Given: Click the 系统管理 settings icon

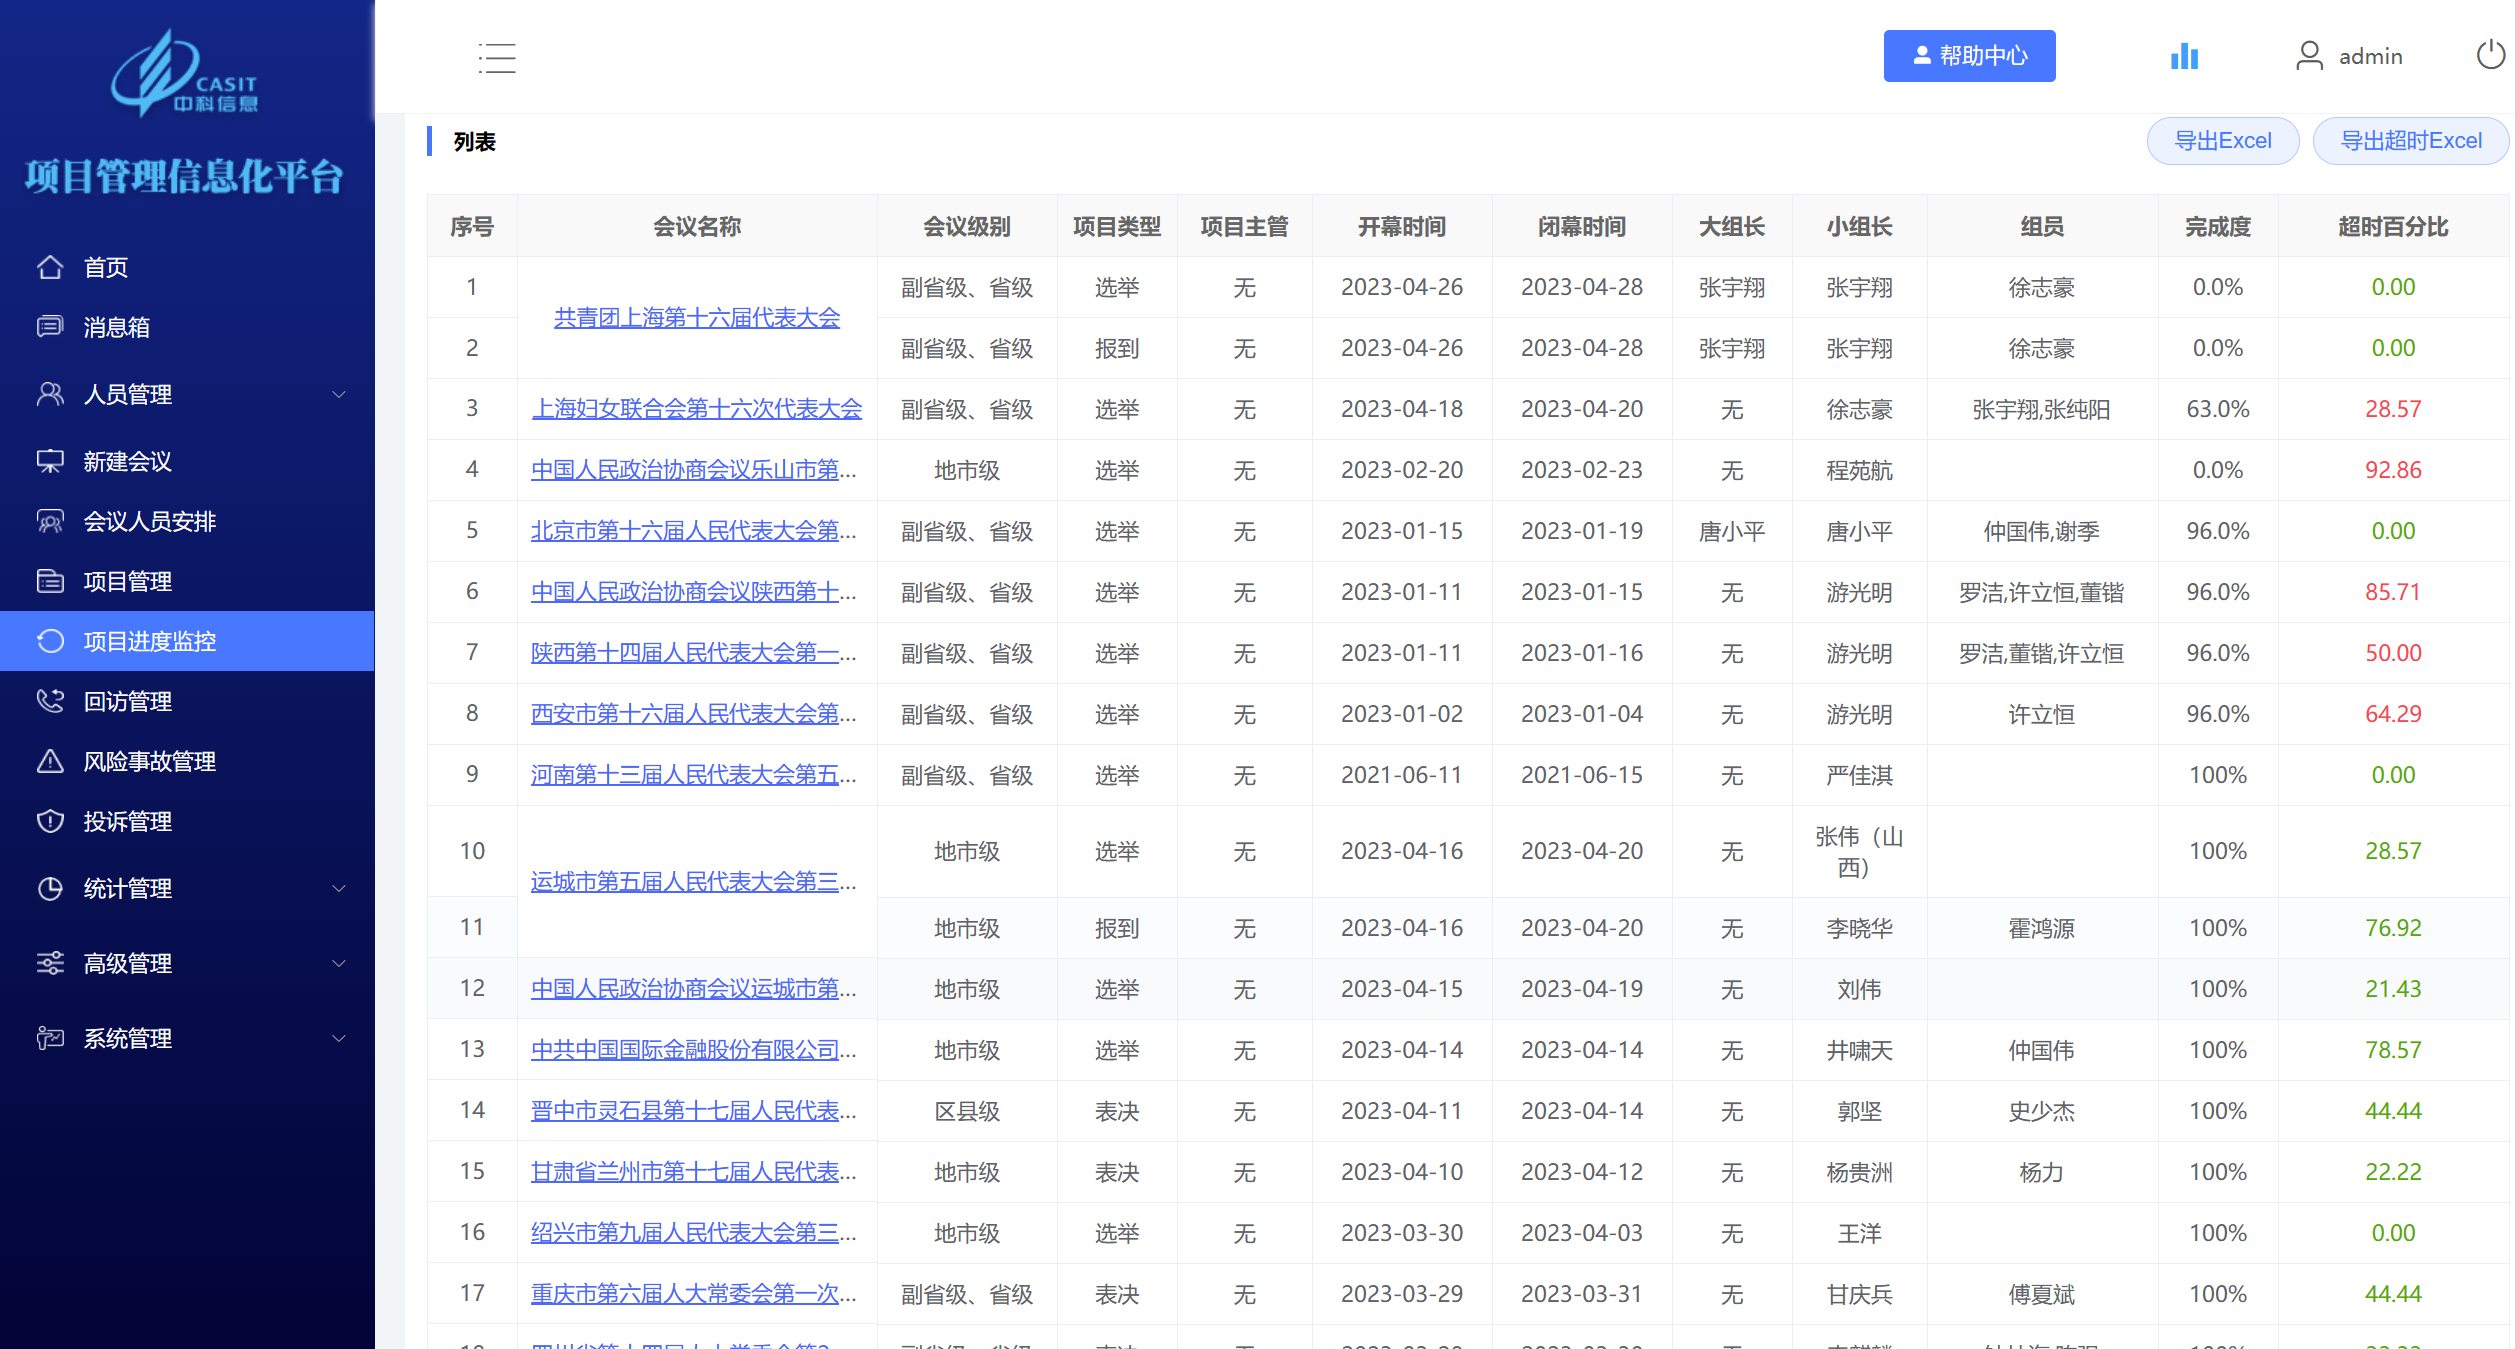Looking at the screenshot, I should pyautogui.click(x=50, y=1038).
